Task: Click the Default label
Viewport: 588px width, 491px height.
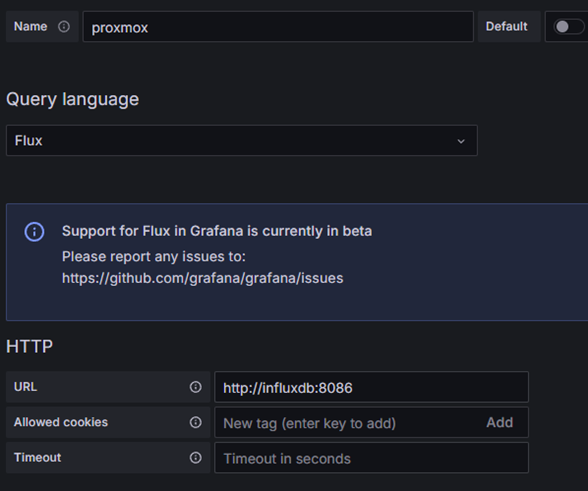Action: point(506,27)
